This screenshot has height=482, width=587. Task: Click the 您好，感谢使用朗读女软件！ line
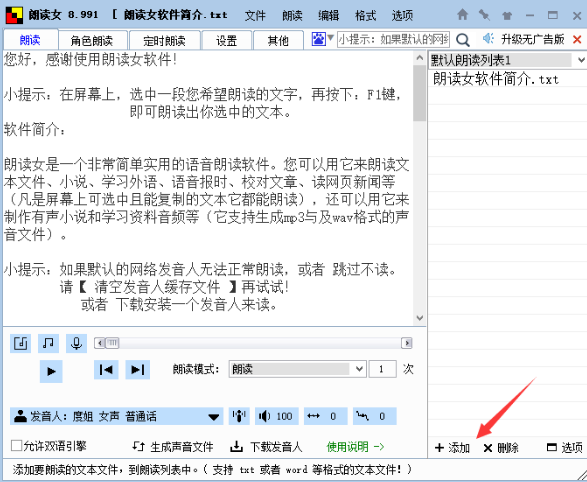coord(90,60)
